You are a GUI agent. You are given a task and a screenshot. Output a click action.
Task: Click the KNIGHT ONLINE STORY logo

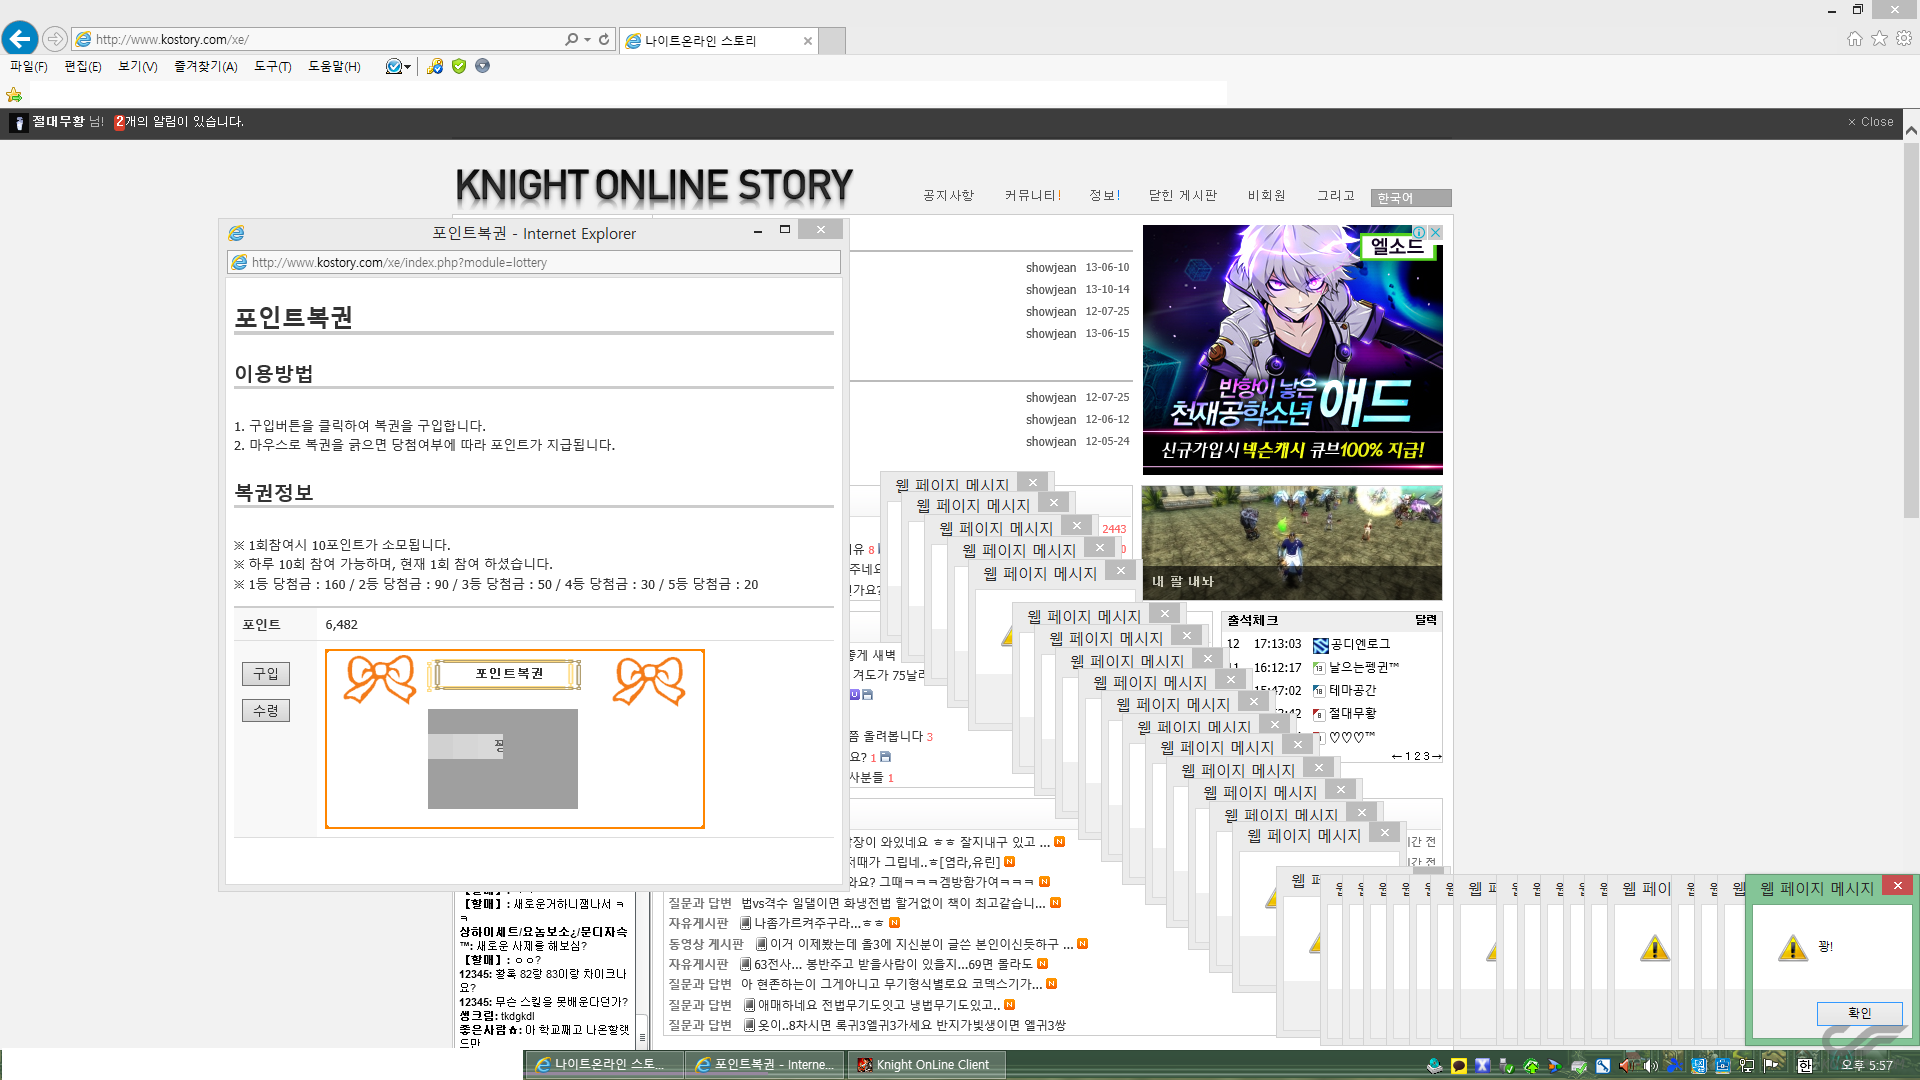(x=654, y=186)
